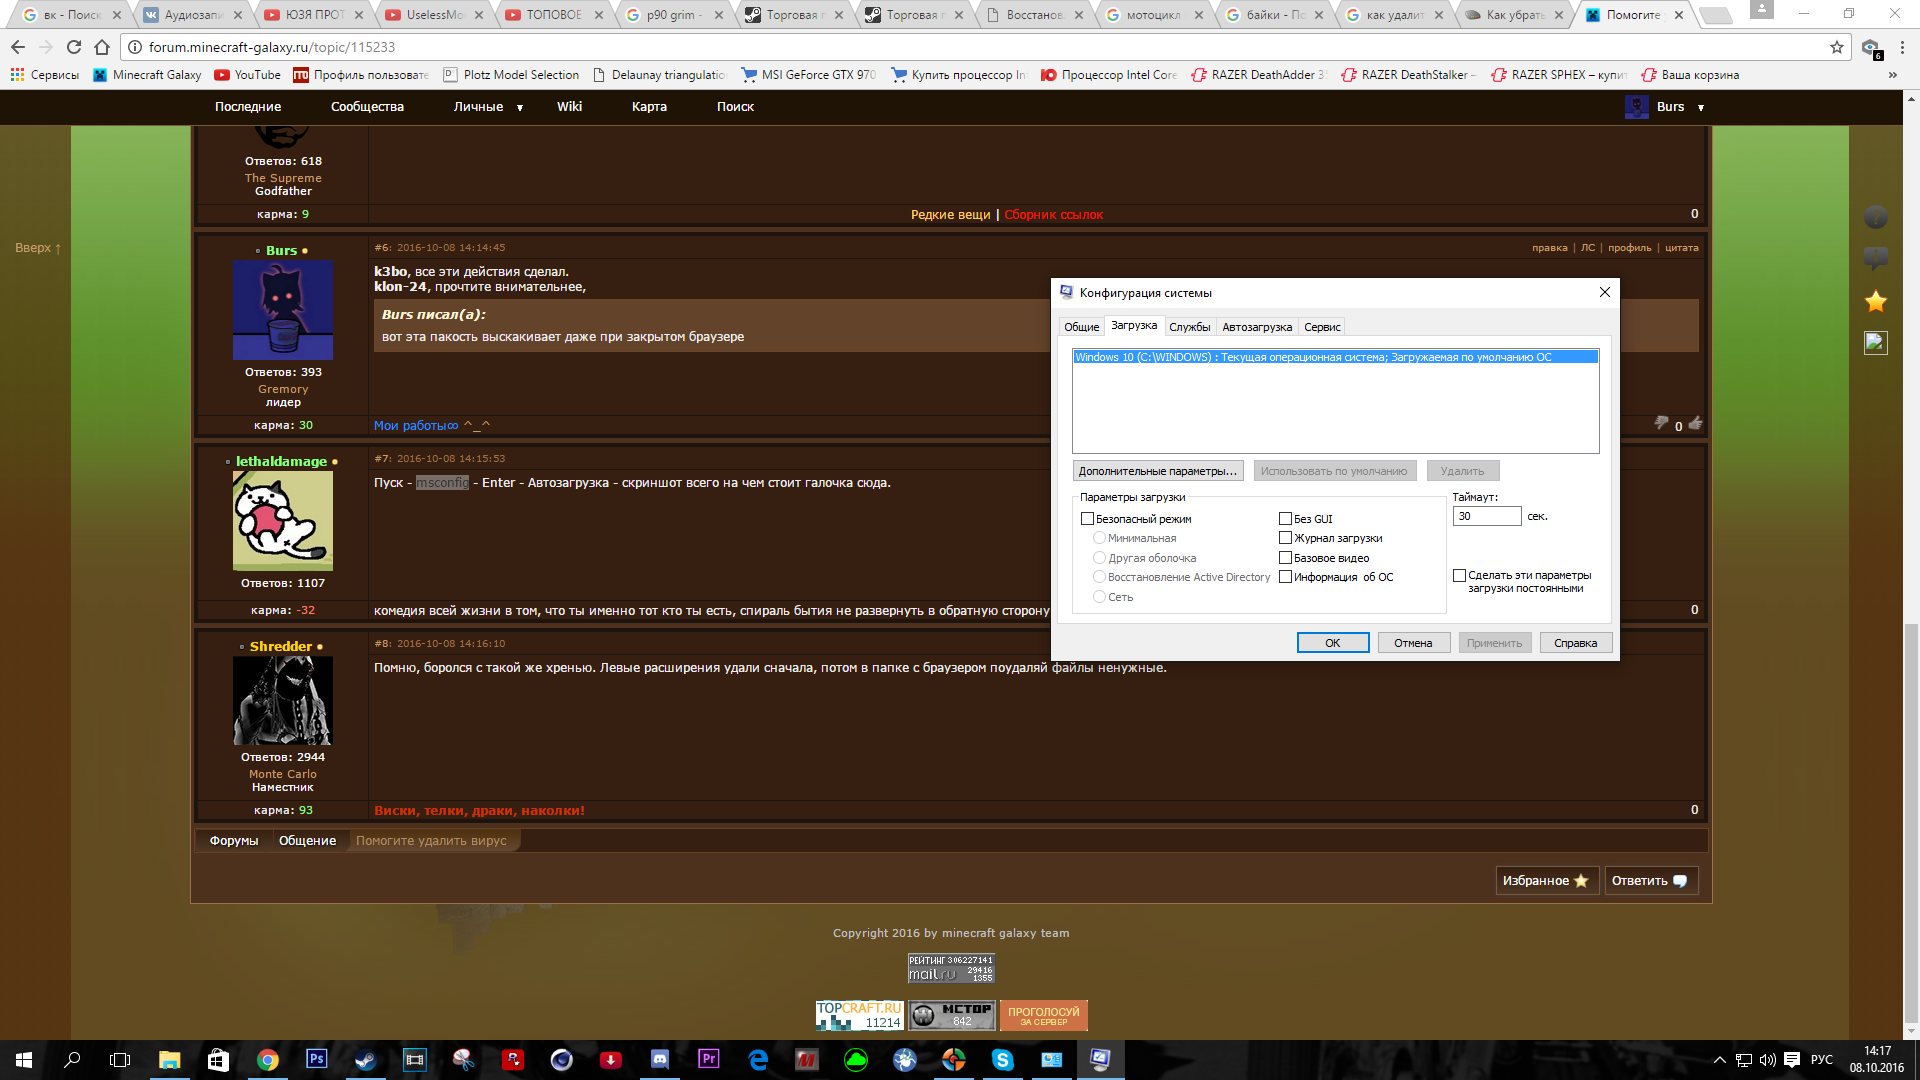Click the цитата link on Burs post
Image resolution: width=1920 pixels, height=1080 pixels.
(x=1682, y=248)
